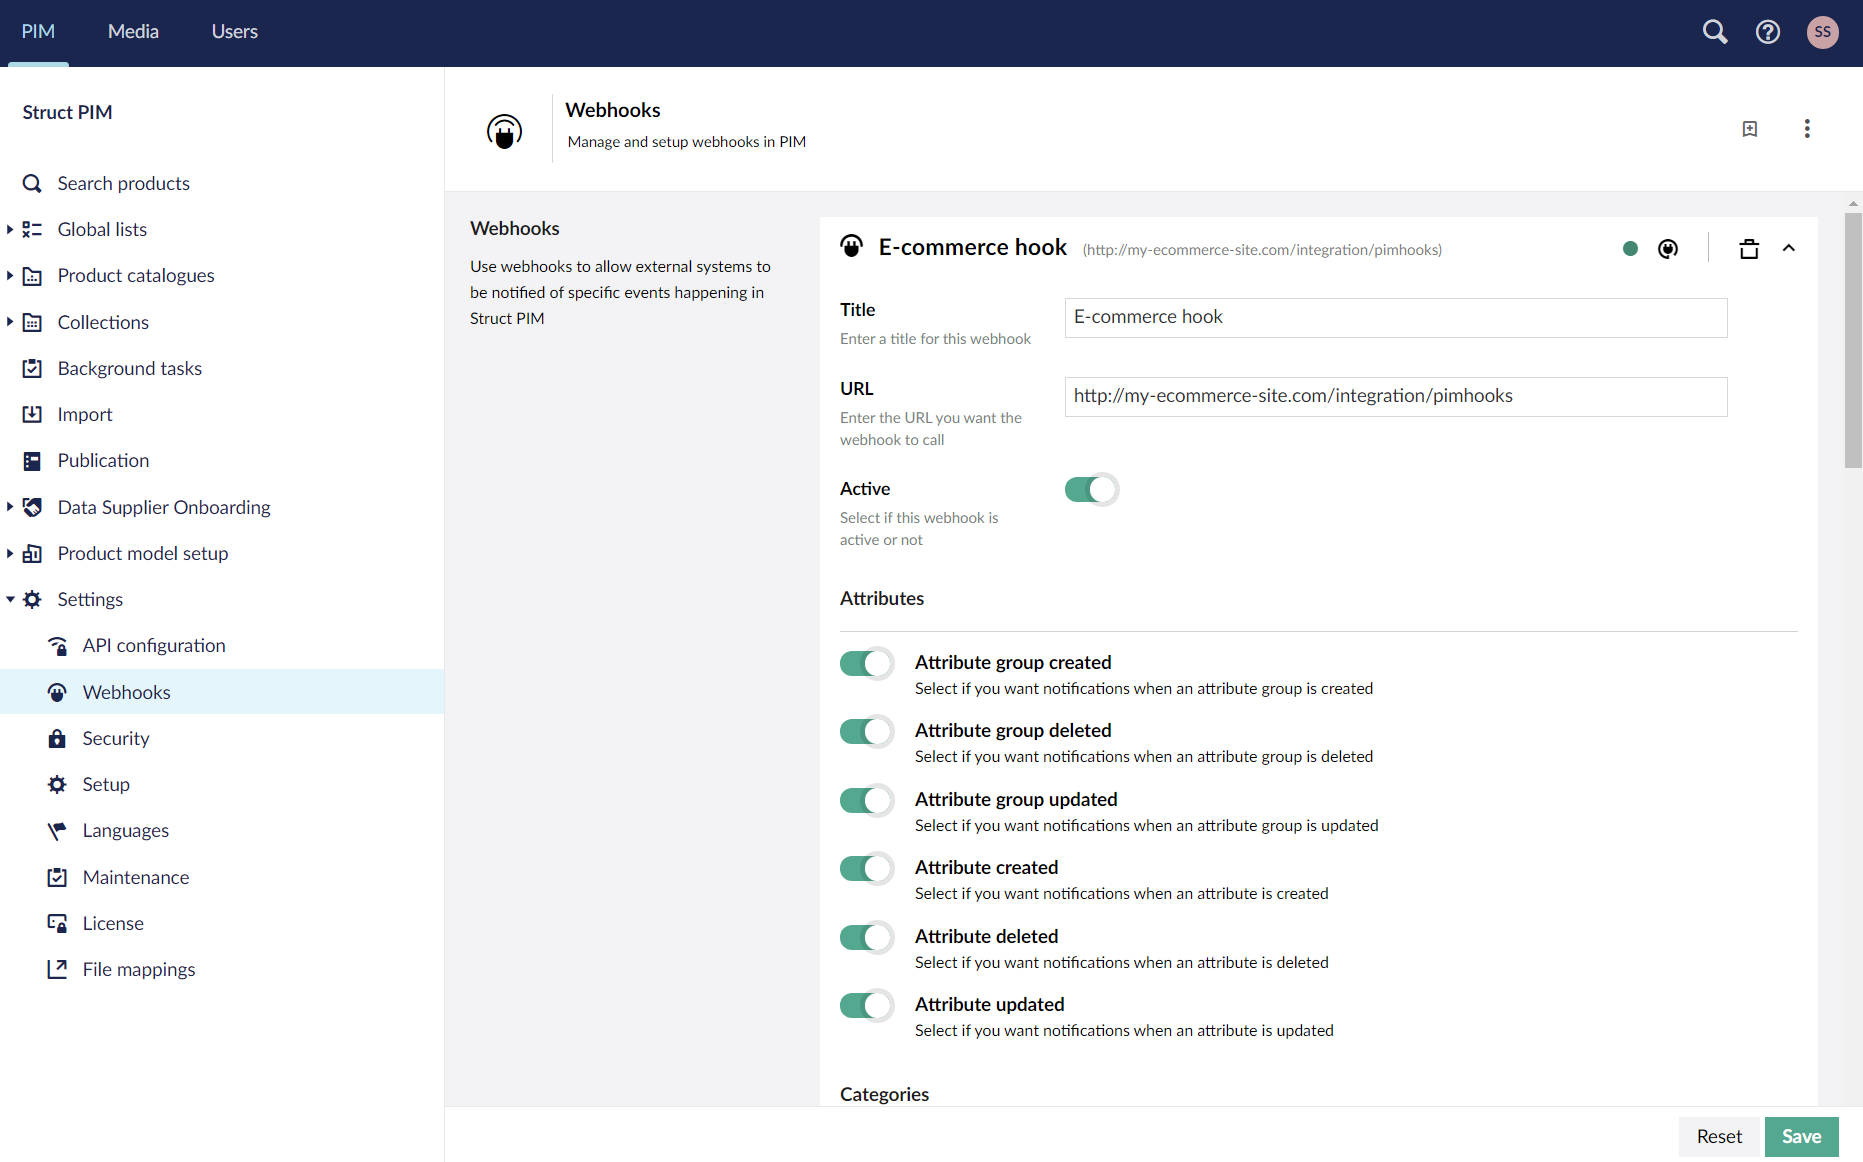This screenshot has height=1162, width=1863.
Task: Collapse the E-commerce hook panel
Action: 1789,249
